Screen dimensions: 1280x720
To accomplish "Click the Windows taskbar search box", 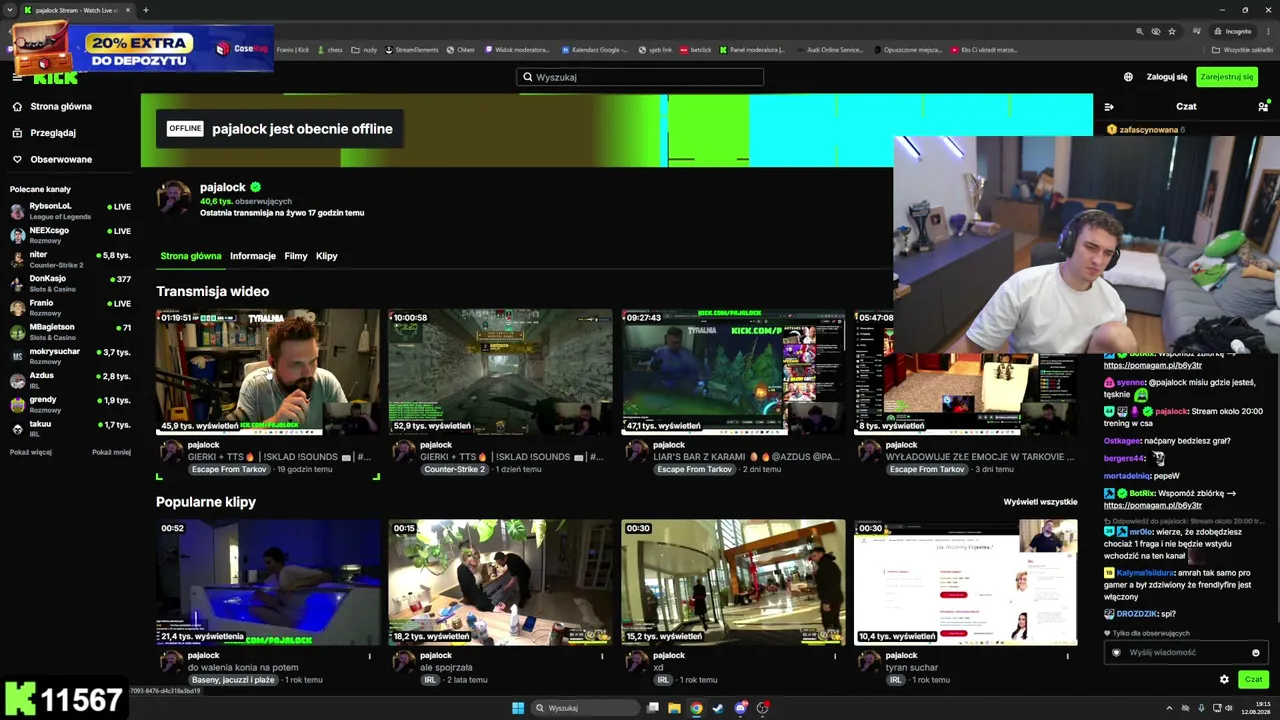I will (x=584, y=708).
